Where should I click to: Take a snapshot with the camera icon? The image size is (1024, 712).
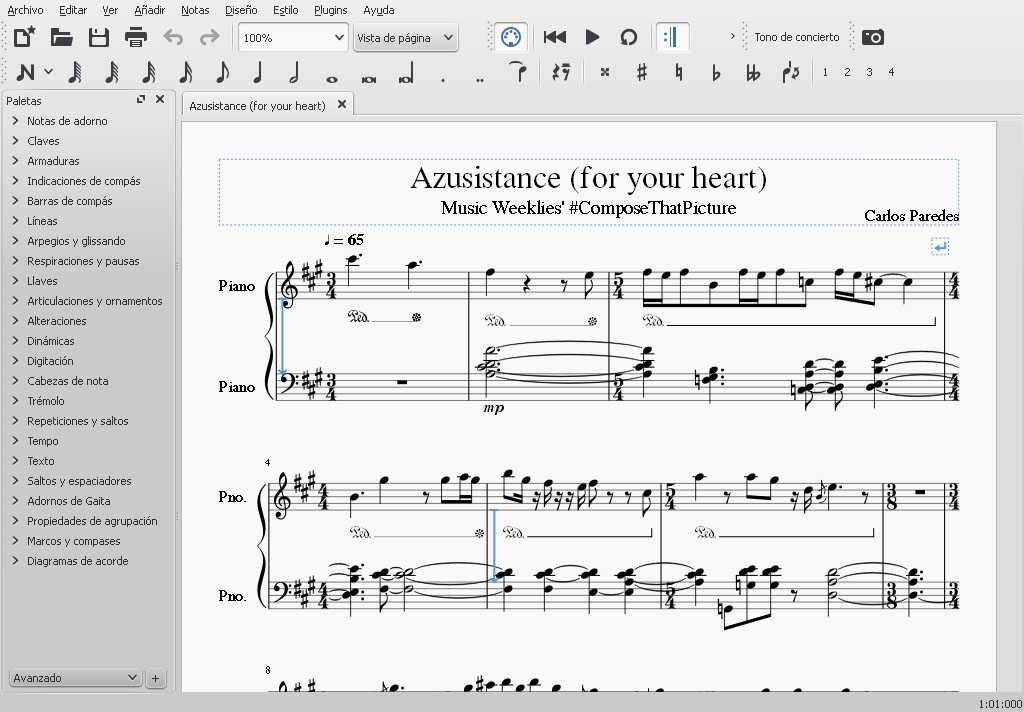[x=873, y=38]
